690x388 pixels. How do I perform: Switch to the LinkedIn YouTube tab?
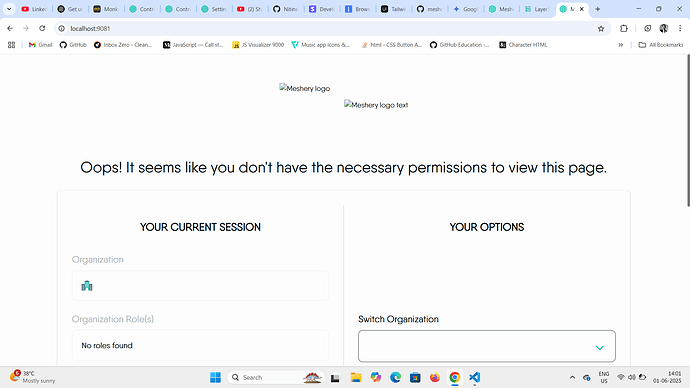pos(34,9)
